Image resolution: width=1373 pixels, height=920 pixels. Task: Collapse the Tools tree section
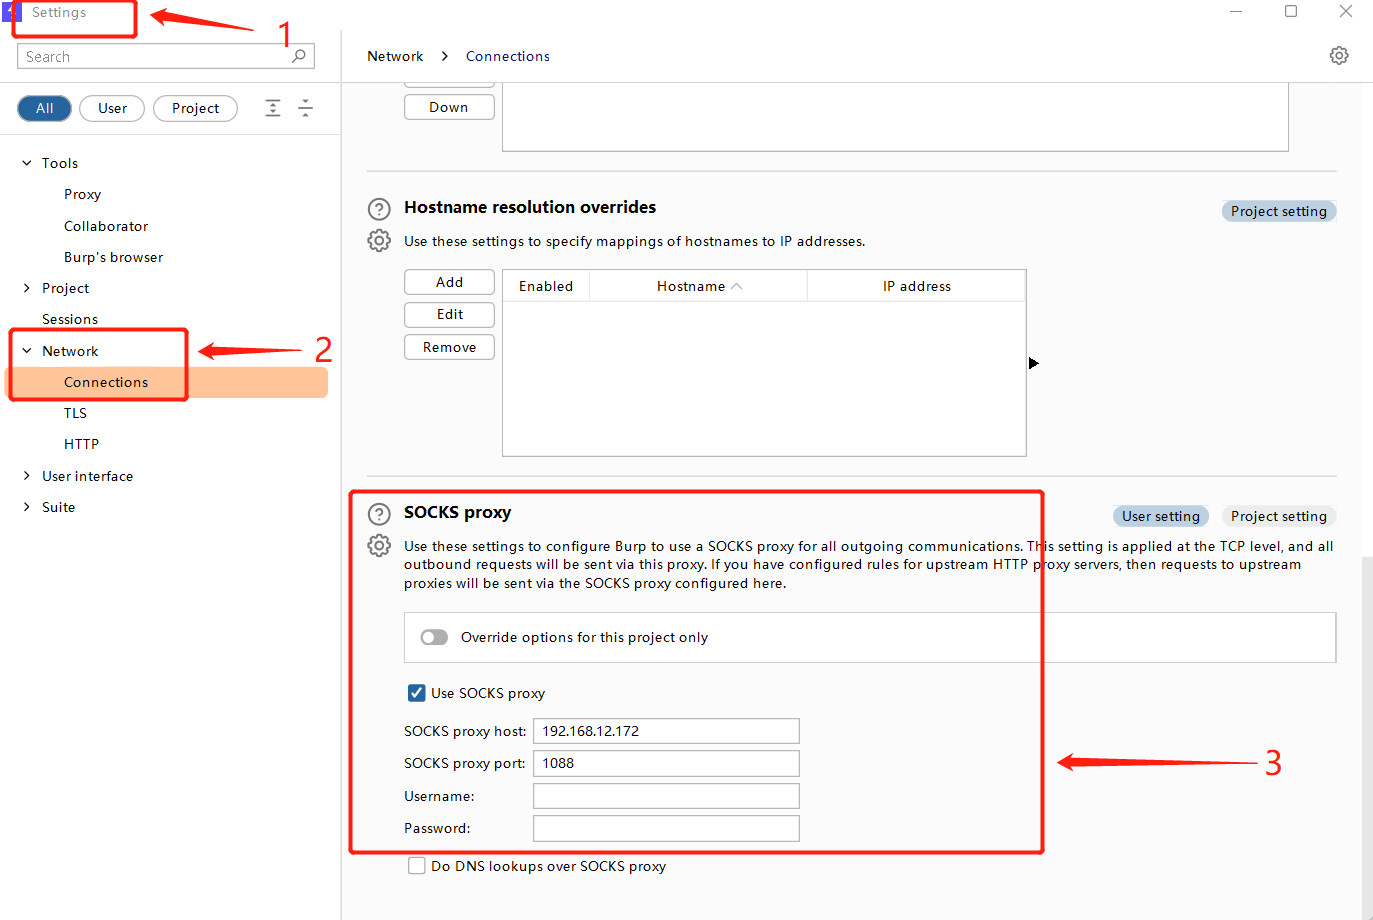tap(27, 163)
